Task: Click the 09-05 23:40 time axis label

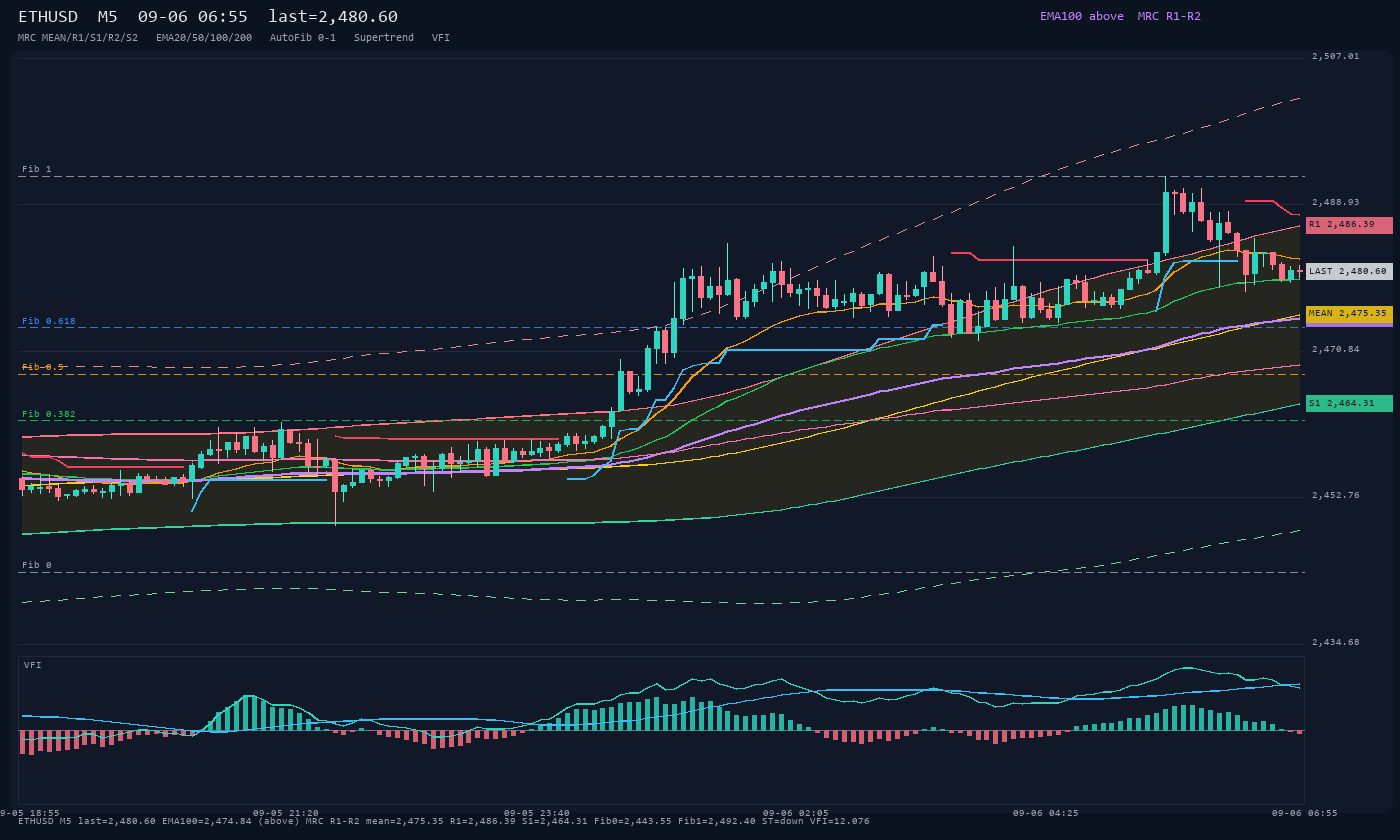Action: 537,813
